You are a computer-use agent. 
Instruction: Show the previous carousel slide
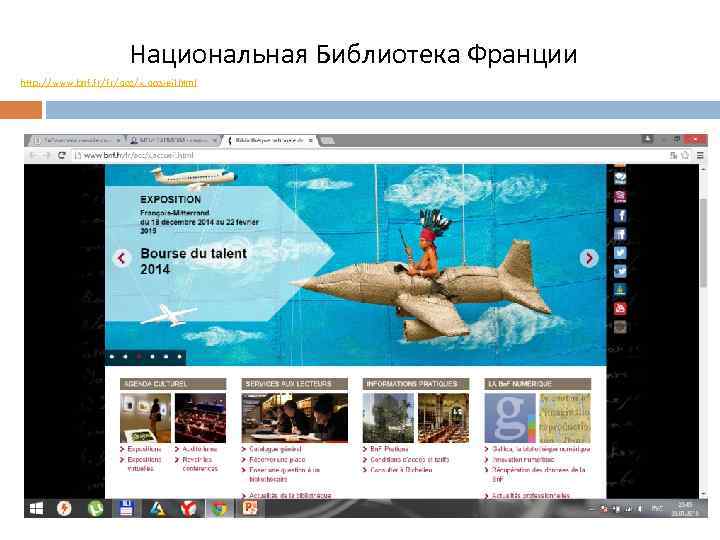[122, 258]
